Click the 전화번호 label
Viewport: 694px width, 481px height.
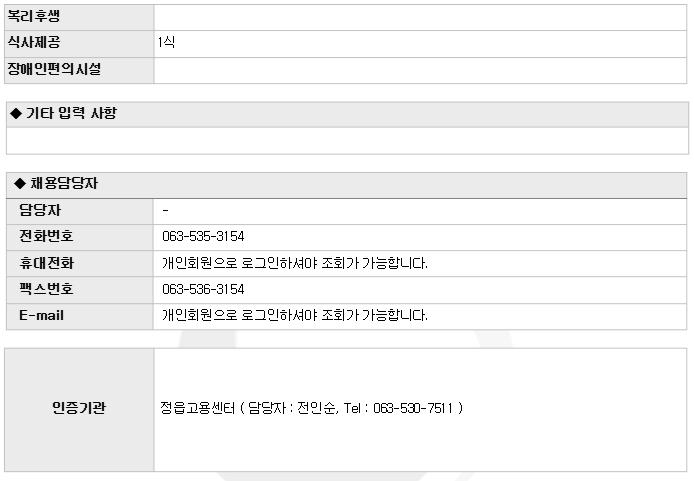(x=46, y=236)
